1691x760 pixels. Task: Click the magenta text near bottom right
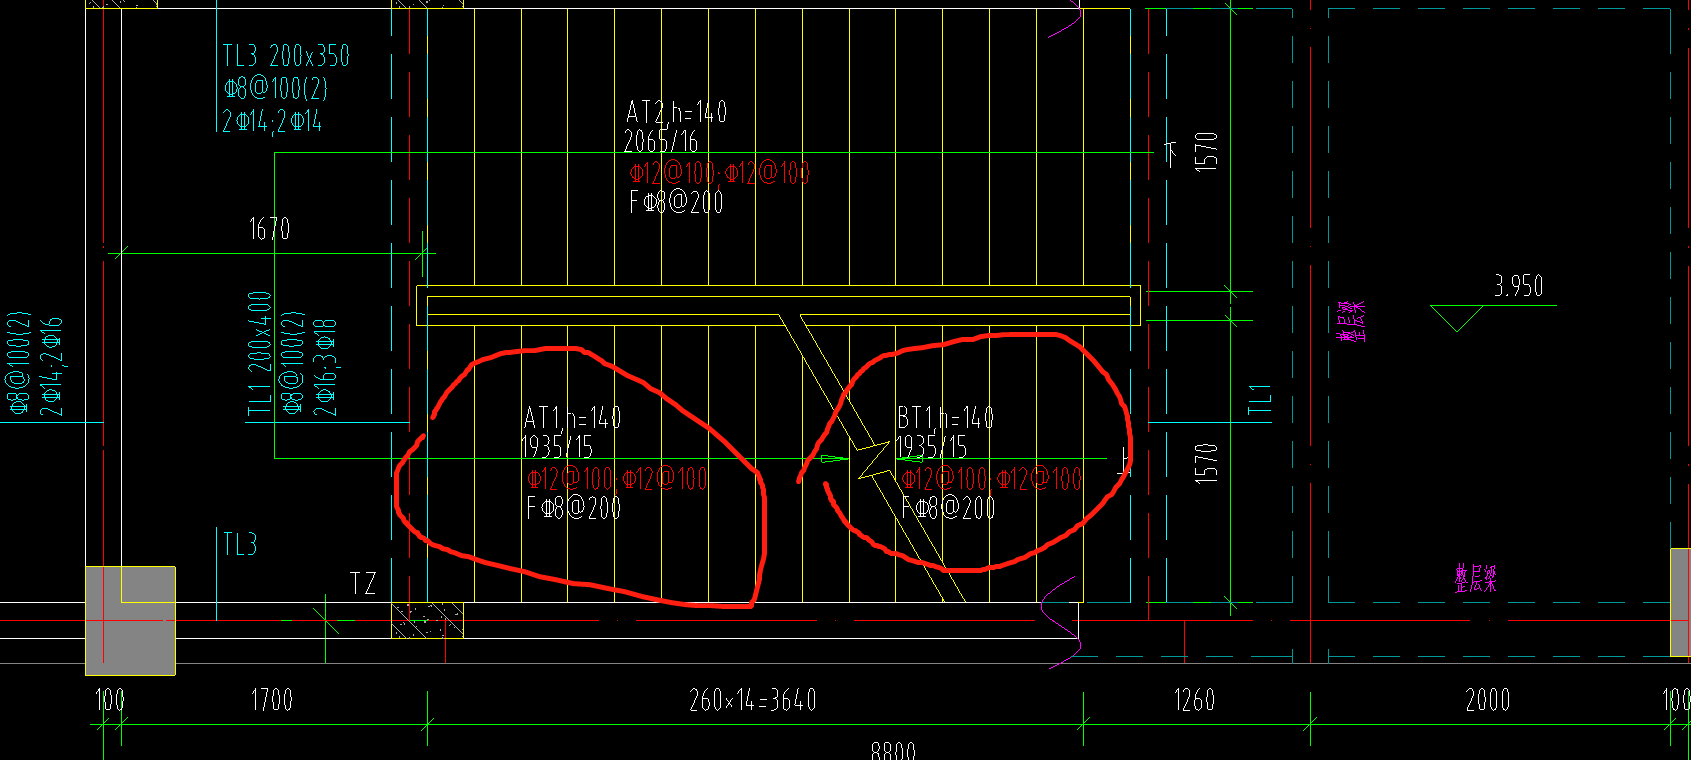click(x=1475, y=579)
